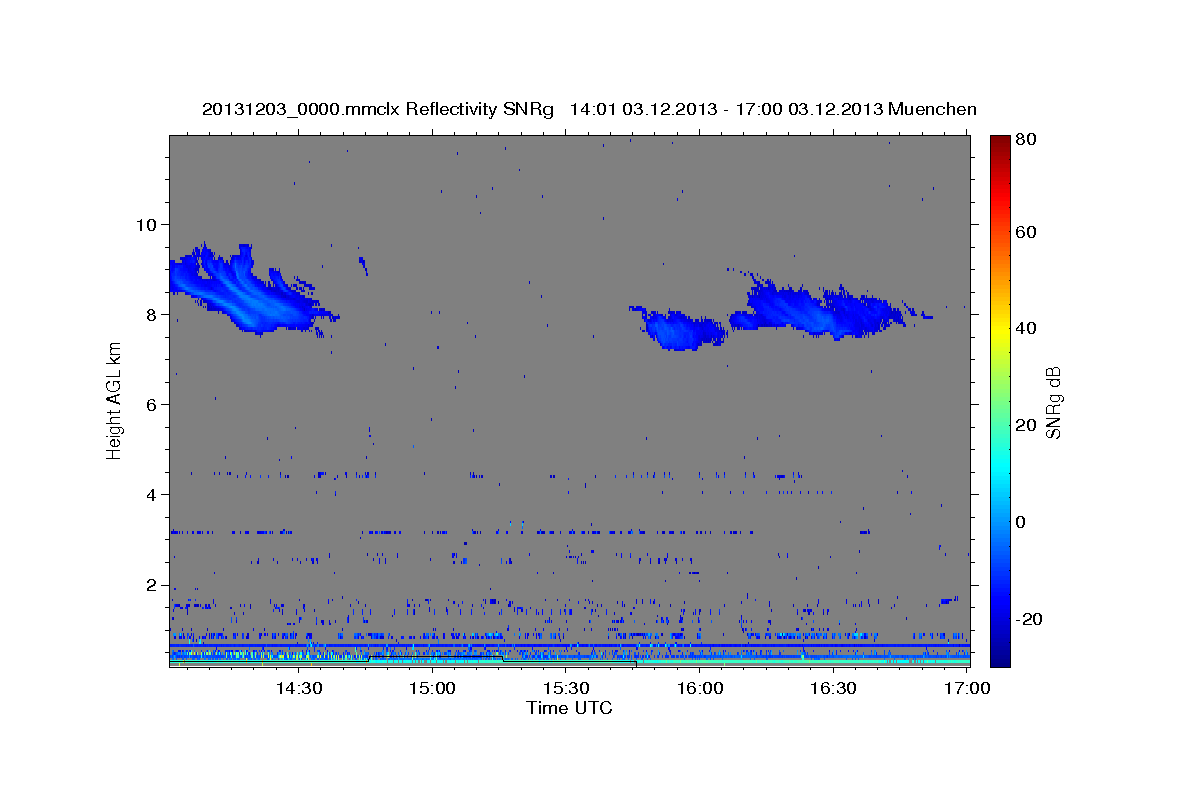Click the height tick label 10

coord(145,224)
